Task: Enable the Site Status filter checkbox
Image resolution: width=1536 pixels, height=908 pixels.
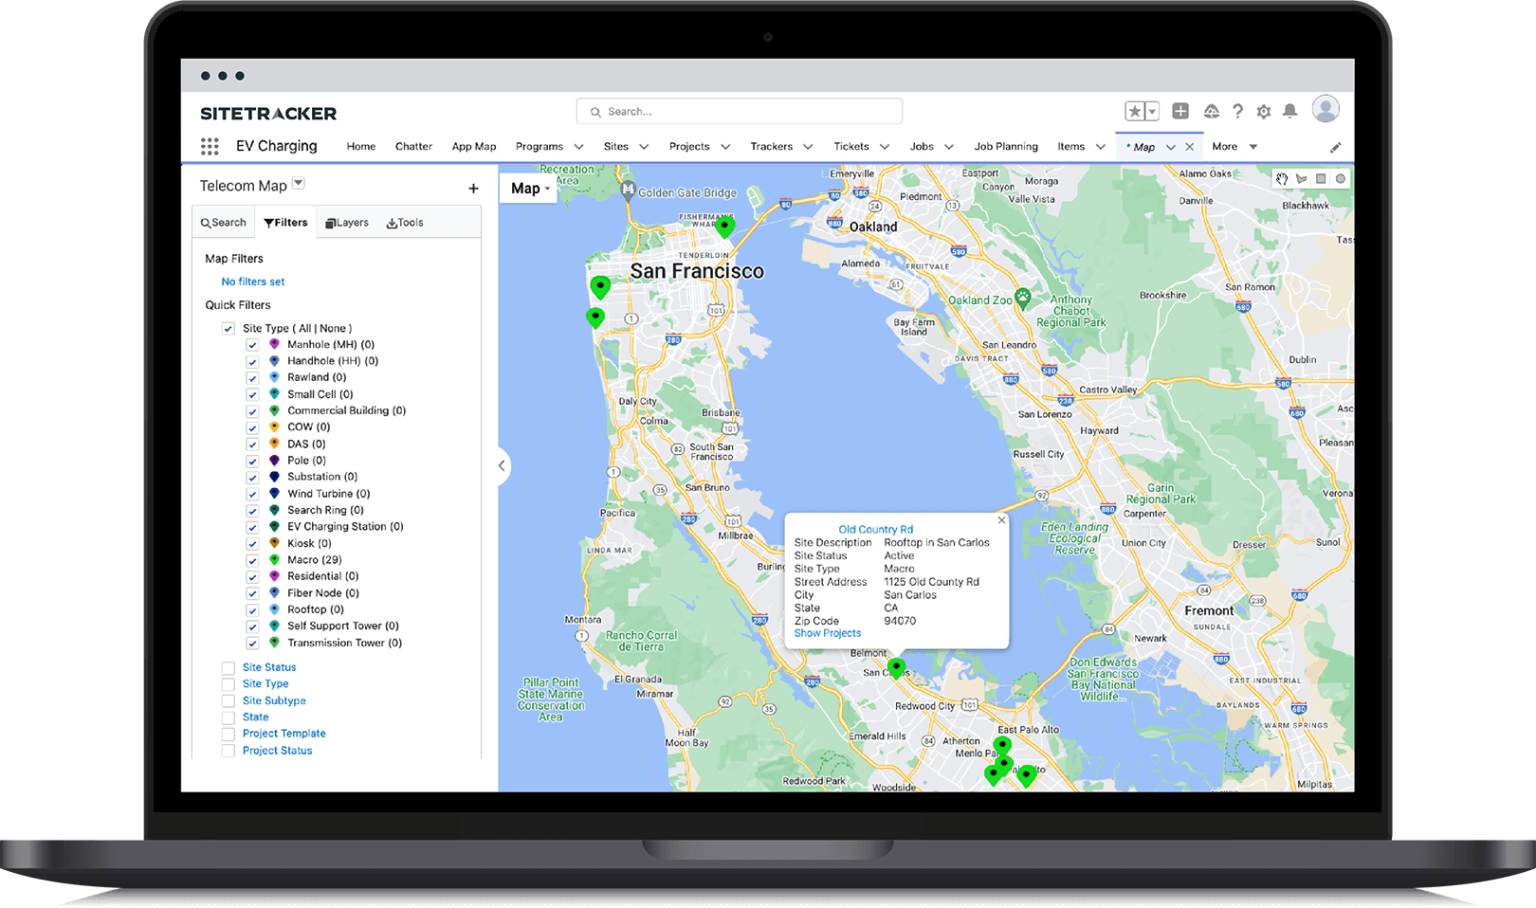Action: pyautogui.click(x=227, y=667)
